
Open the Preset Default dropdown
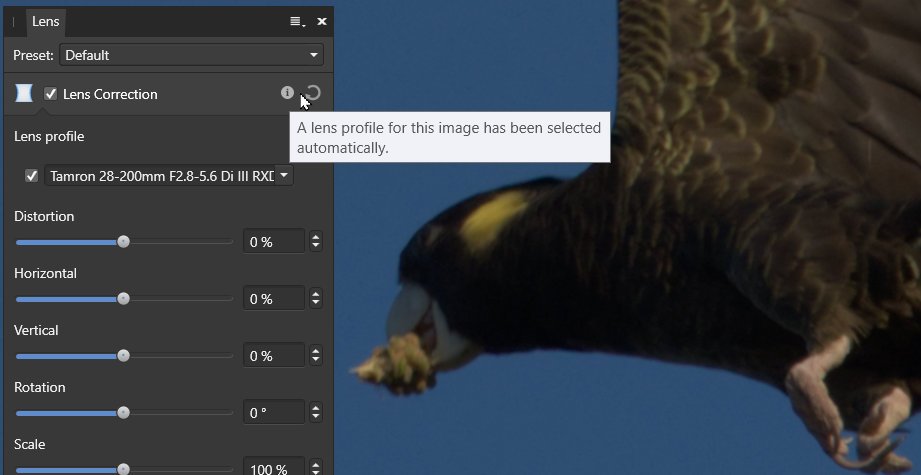pyautogui.click(x=191, y=55)
